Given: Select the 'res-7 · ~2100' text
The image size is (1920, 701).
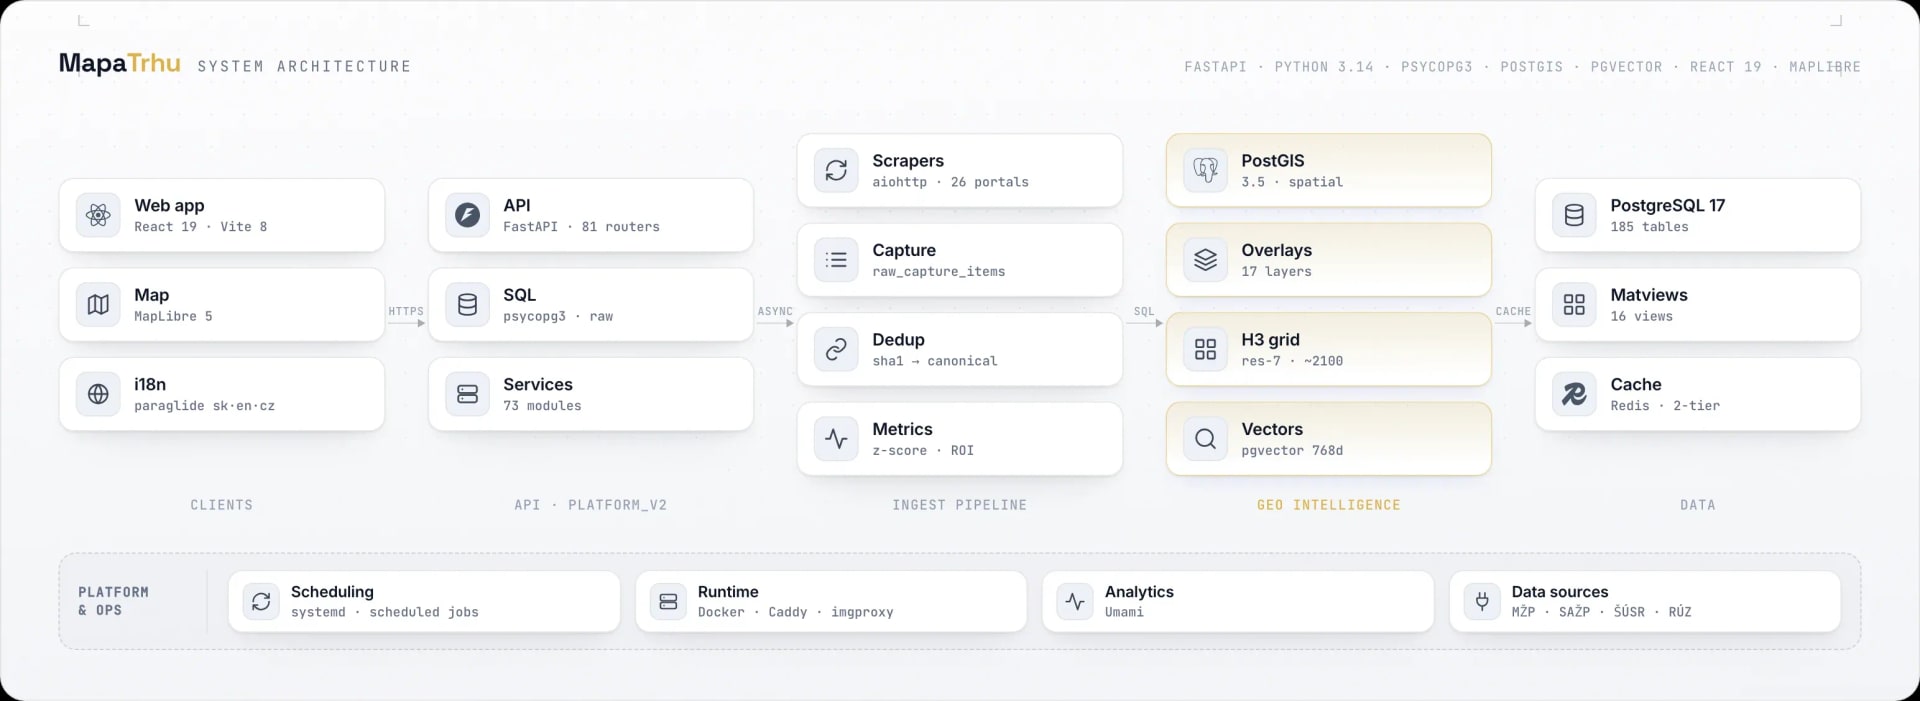Looking at the screenshot, I should click(x=1292, y=361).
